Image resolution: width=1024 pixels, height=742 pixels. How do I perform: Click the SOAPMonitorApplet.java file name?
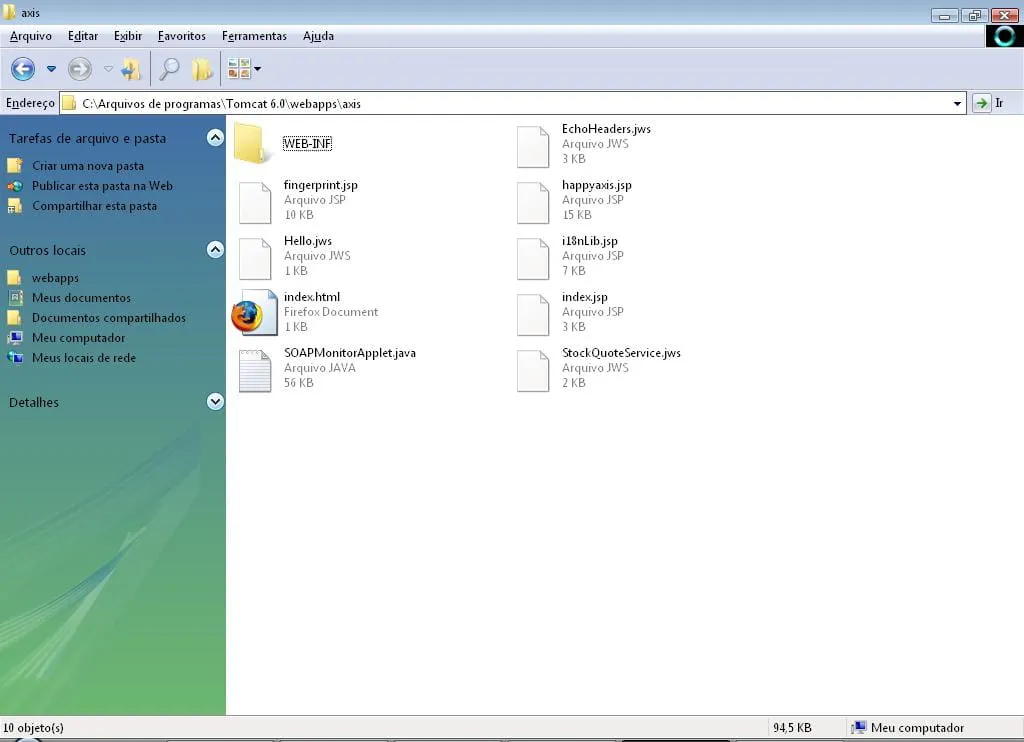click(x=349, y=353)
